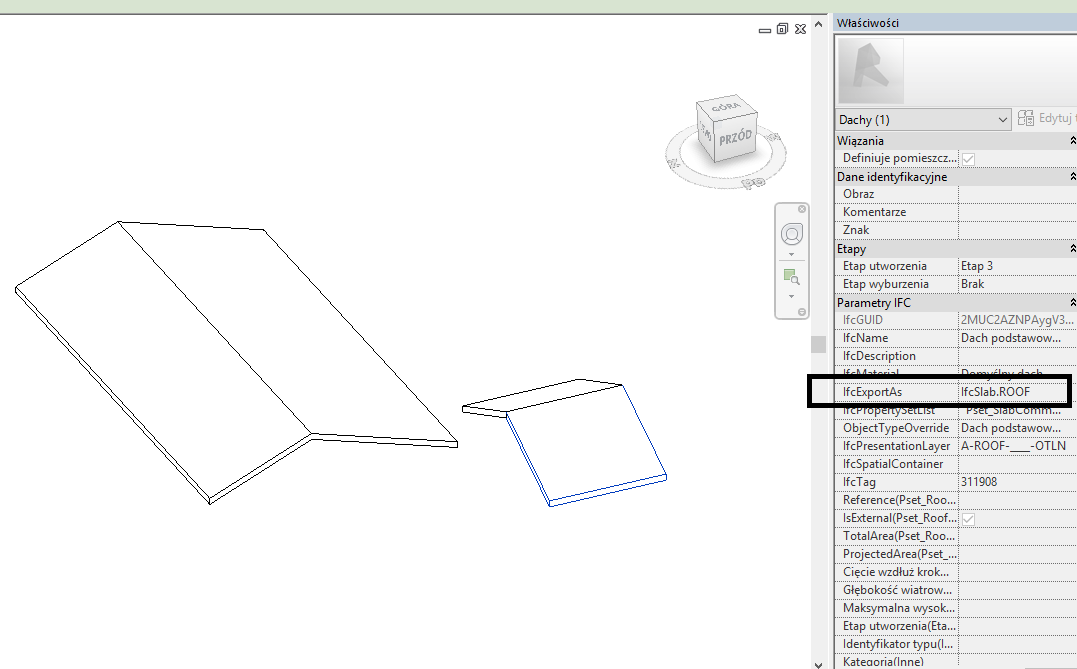Click the vertical scrollbar thumb of the view
The height and width of the screenshot is (669, 1077).
point(818,344)
